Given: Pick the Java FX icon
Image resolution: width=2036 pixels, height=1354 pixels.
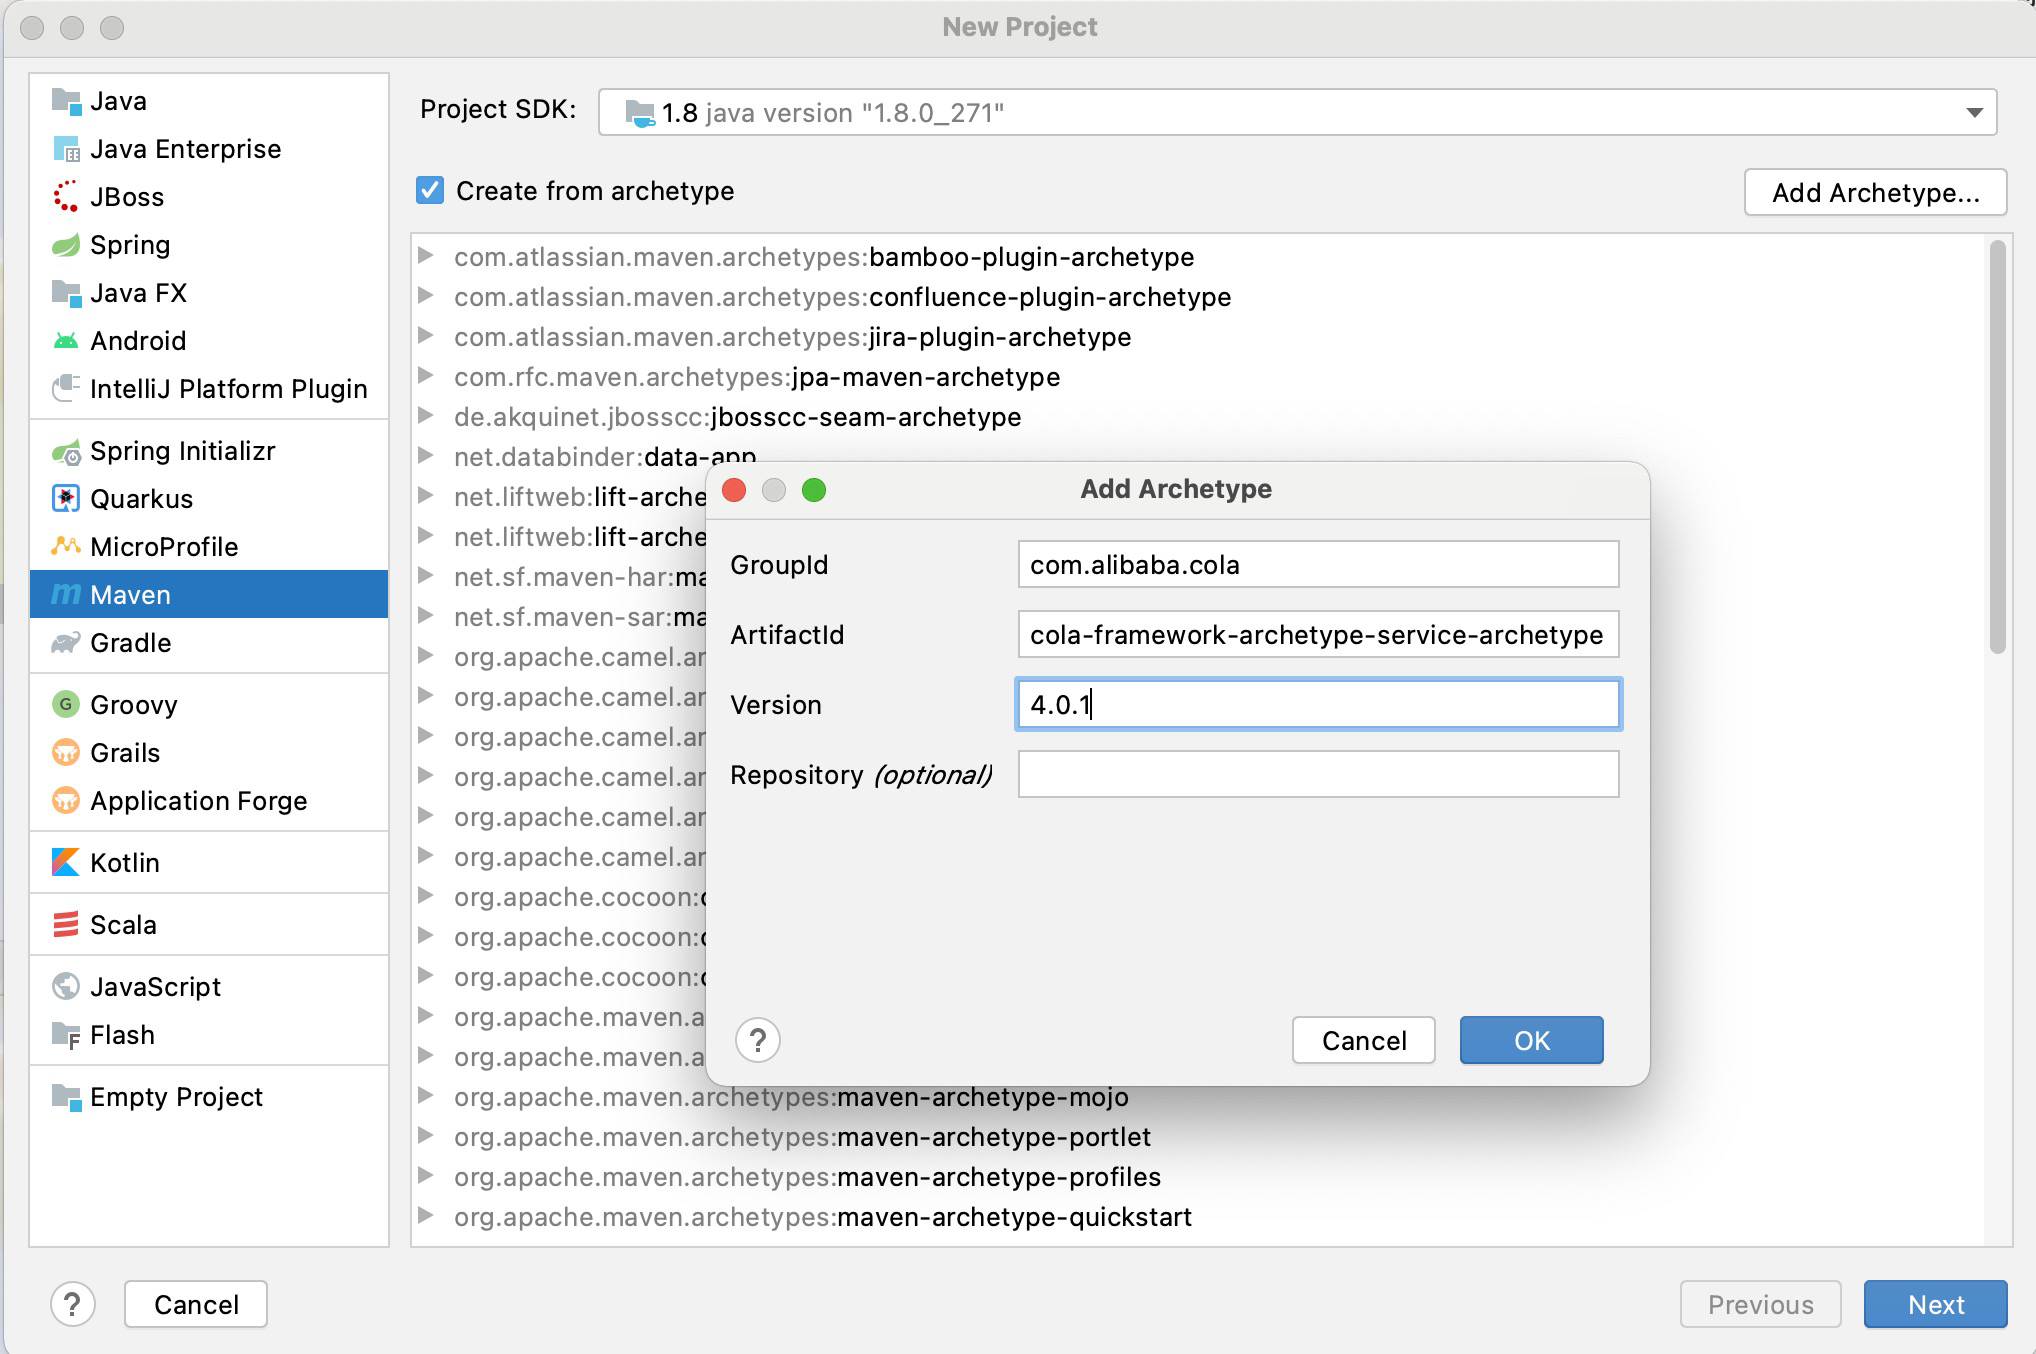Looking at the screenshot, I should coord(66,293).
